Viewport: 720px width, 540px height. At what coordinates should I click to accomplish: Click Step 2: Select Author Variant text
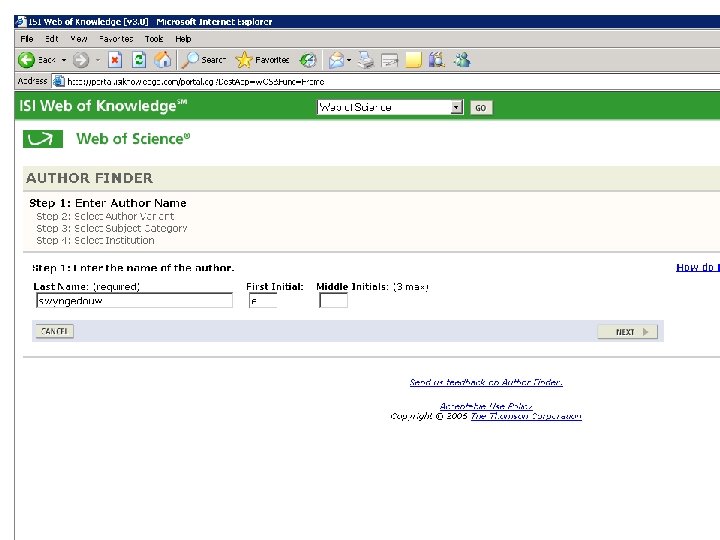(x=105, y=216)
